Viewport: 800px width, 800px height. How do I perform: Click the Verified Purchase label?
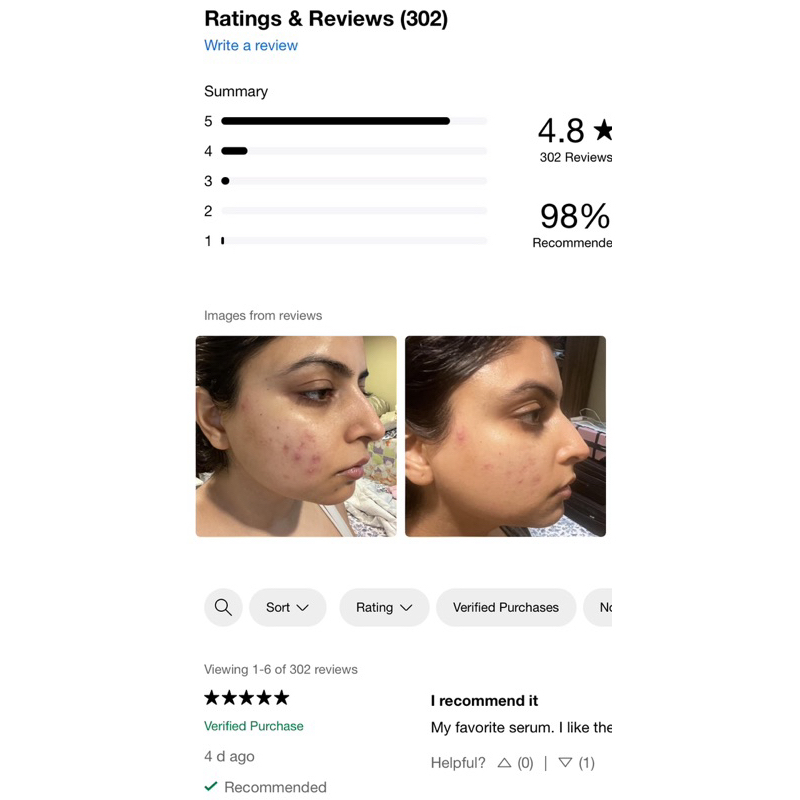254,726
